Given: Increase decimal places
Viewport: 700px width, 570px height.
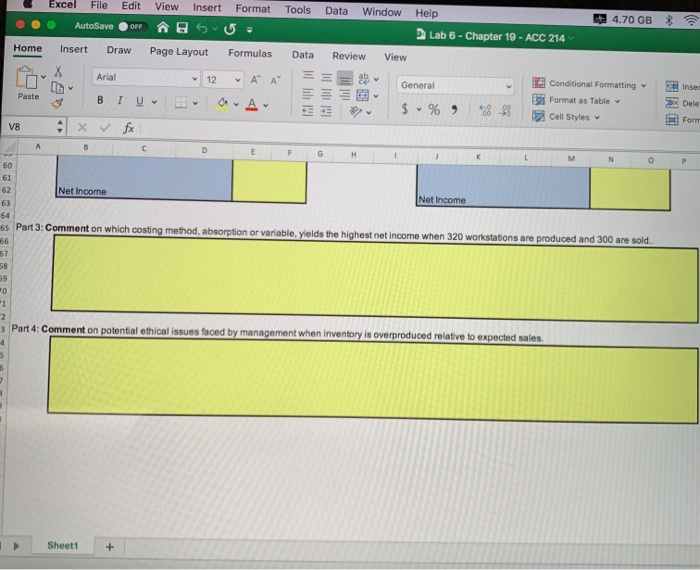Looking at the screenshot, I should pos(485,110).
